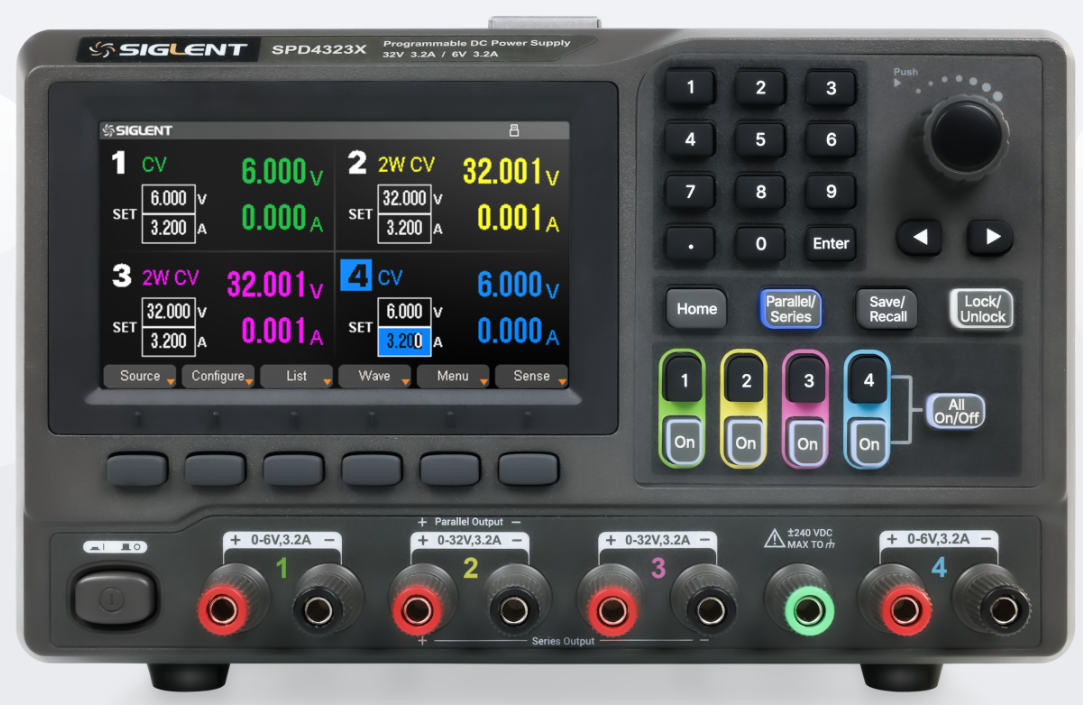
Task: Click the warning triangle beside ±240 VDC
Action: coord(774,538)
